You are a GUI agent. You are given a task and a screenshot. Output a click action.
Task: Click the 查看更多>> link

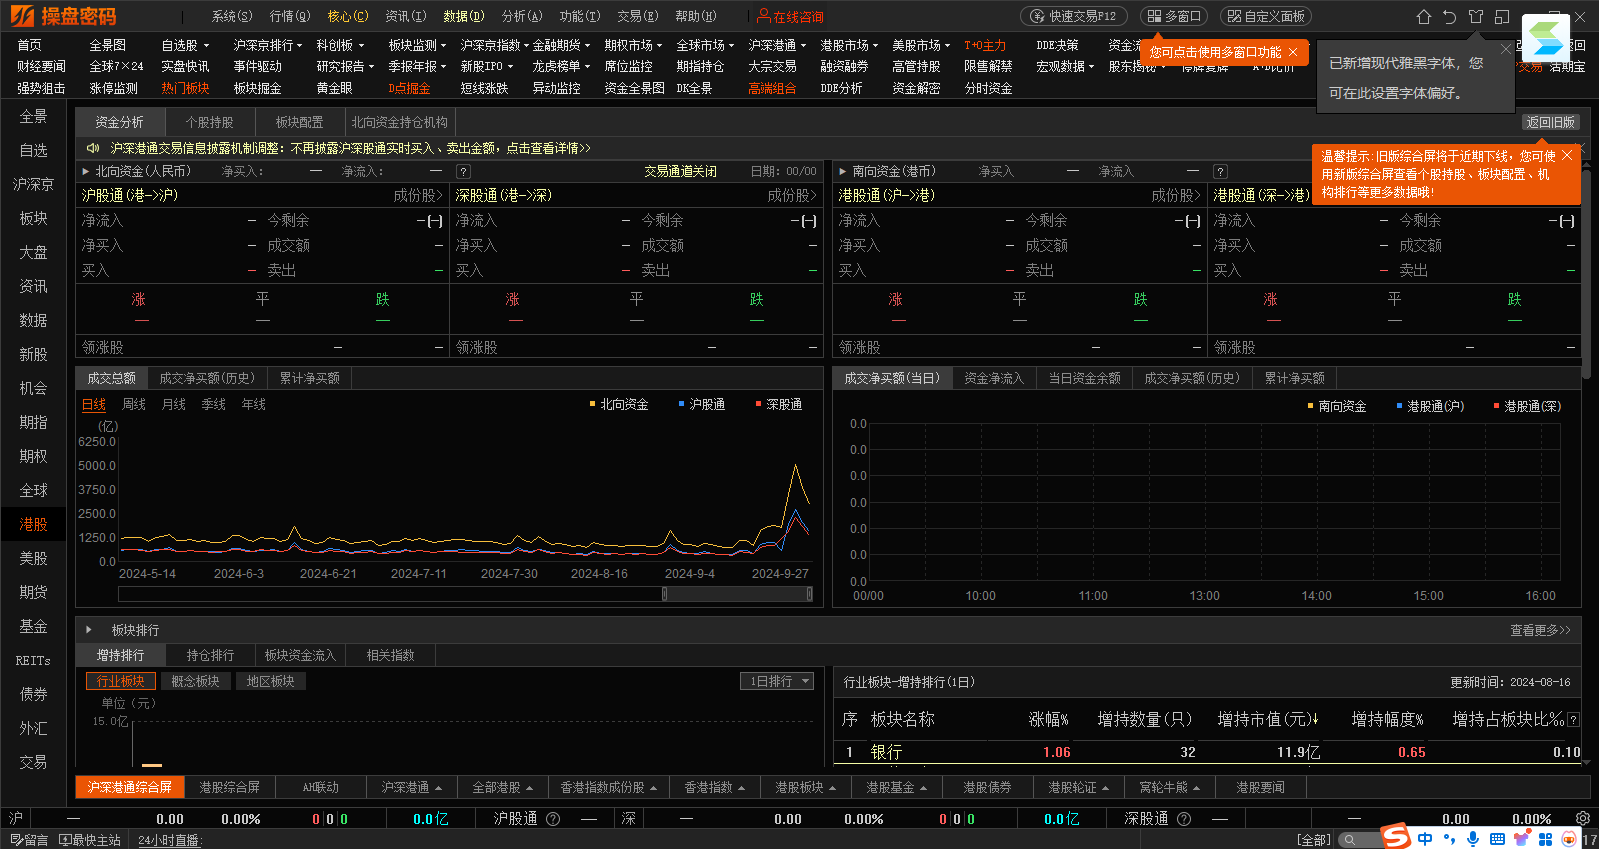point(1540,630)
